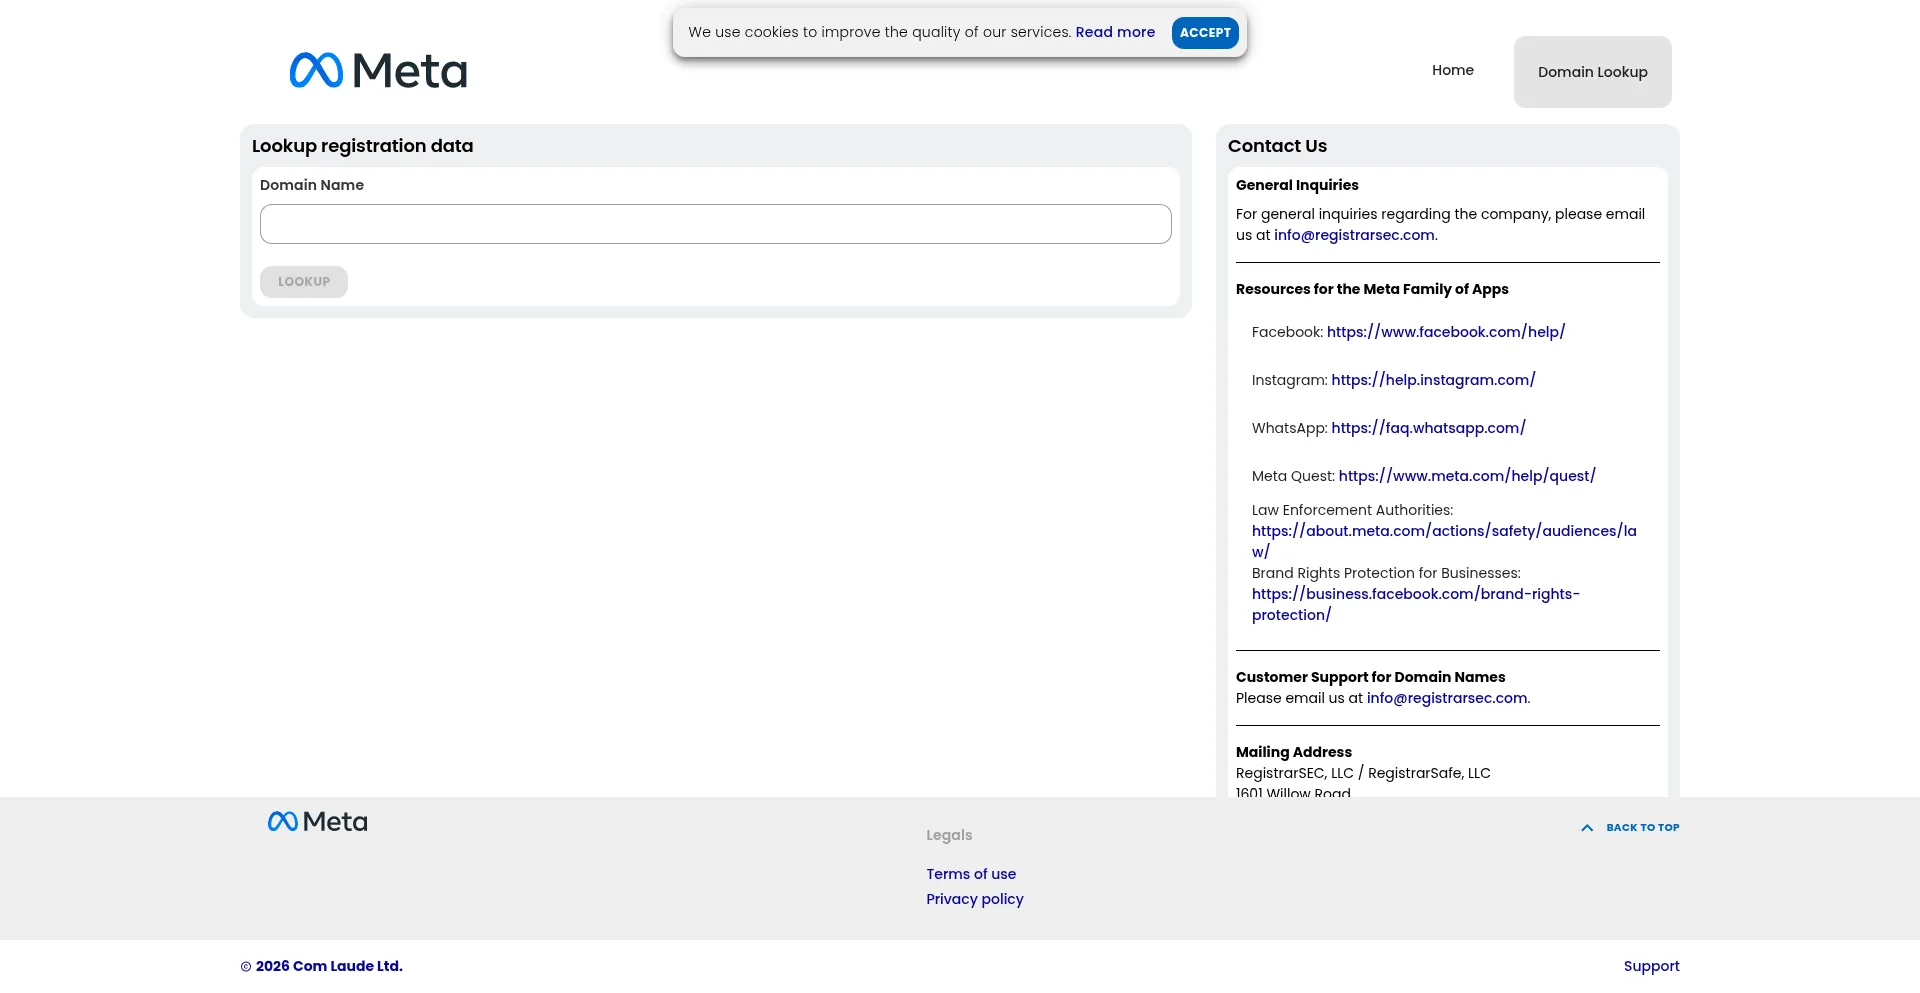Screen dimensions: 1920x993
Task: Email info@registrarsec.com under General Inquiries
Action: tap(1354, 235)
